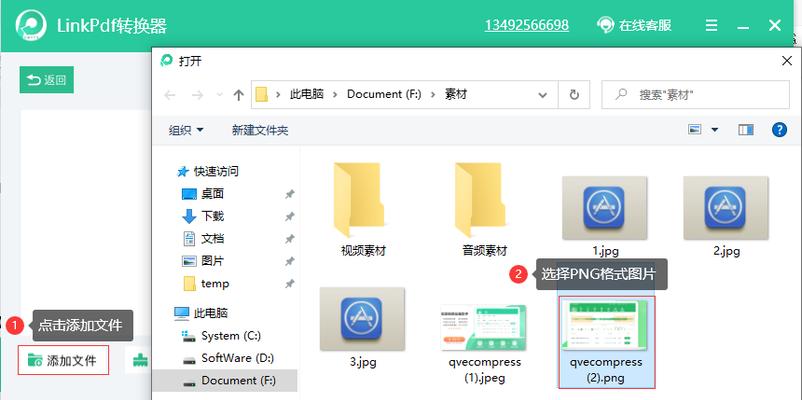Click the breadcrumb chevron before 此电脑

point(278,95)
